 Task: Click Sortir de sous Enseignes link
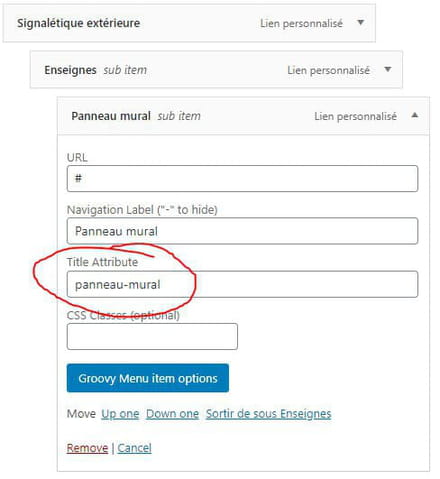pos(268,414)
